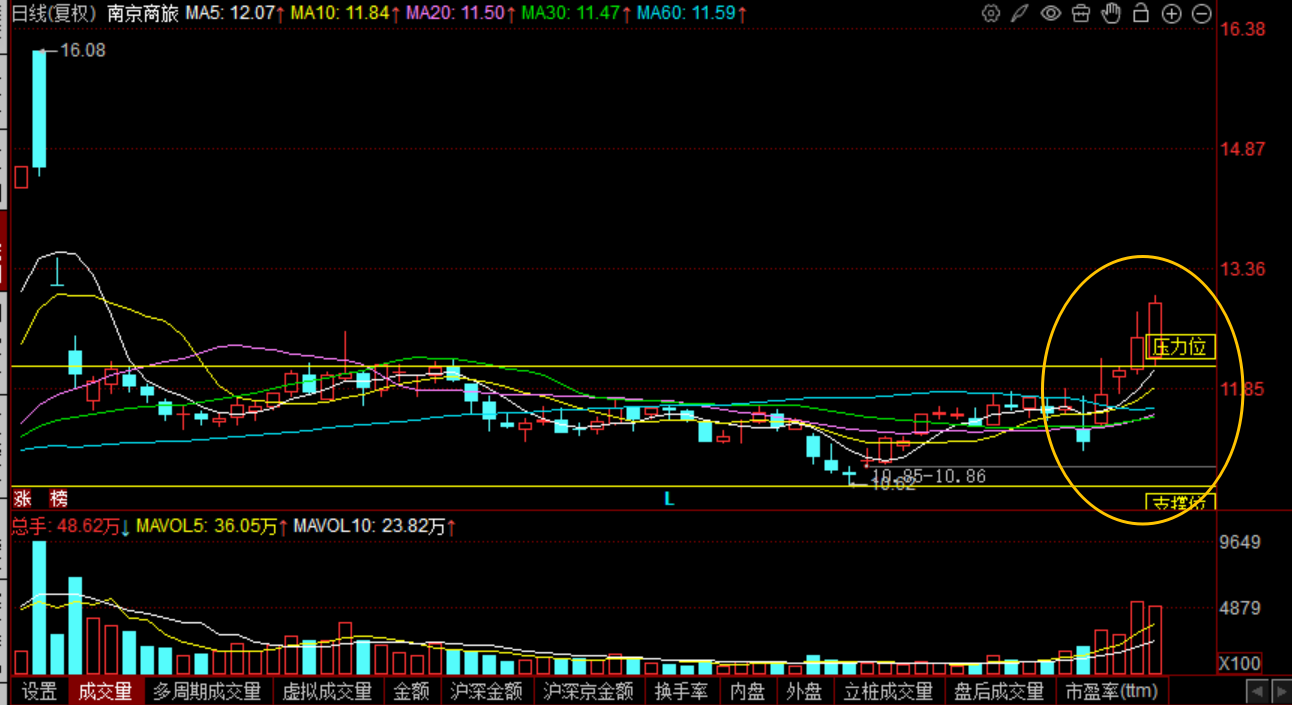Click the 16.08 high price label
This screenshot has width=1292, height=705.
click(83, 50)
